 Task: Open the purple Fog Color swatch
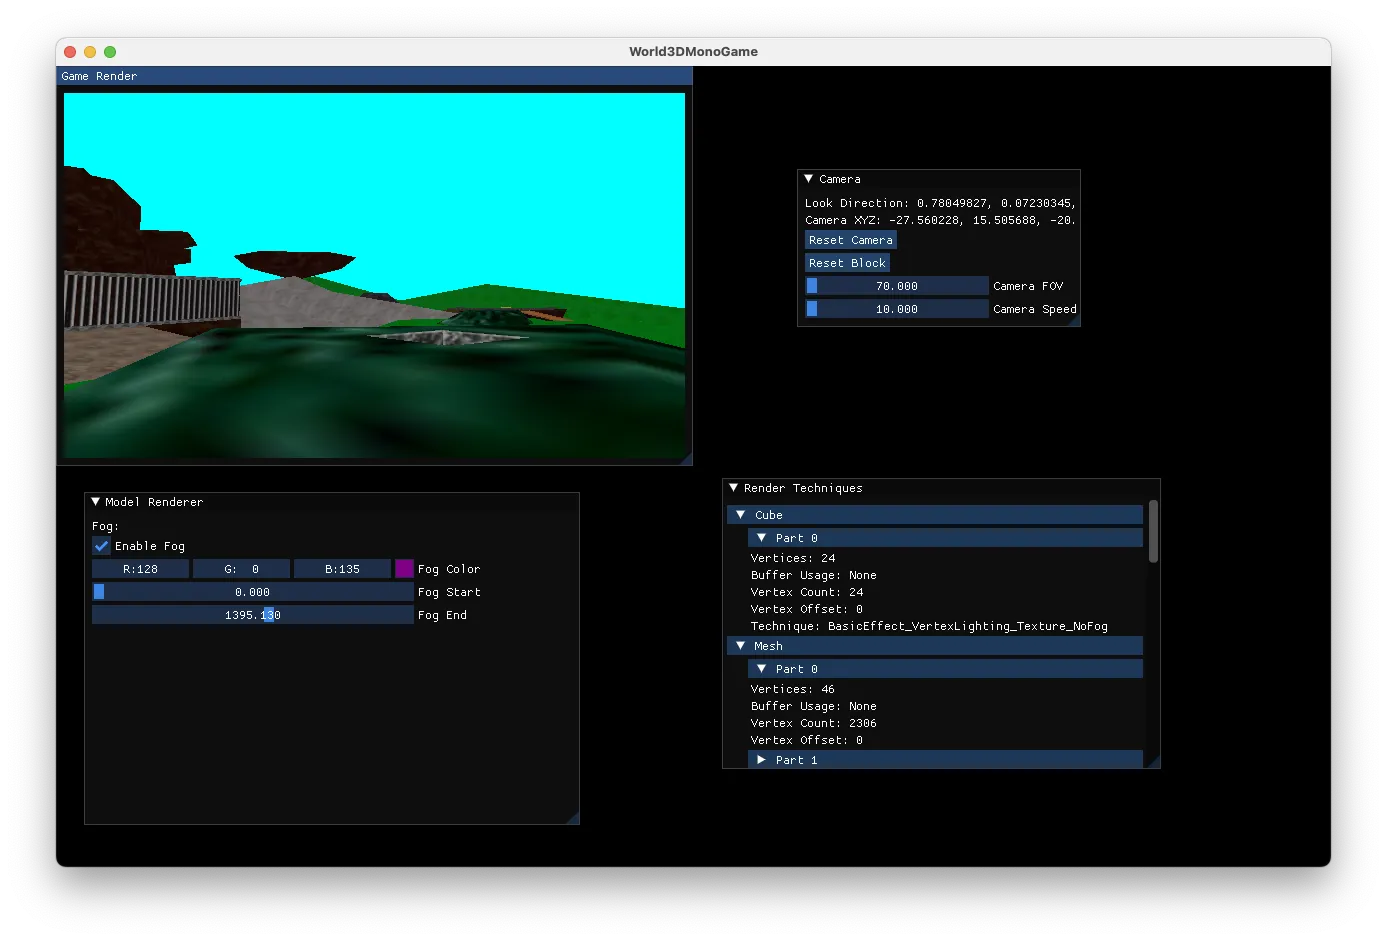point(404,569)
